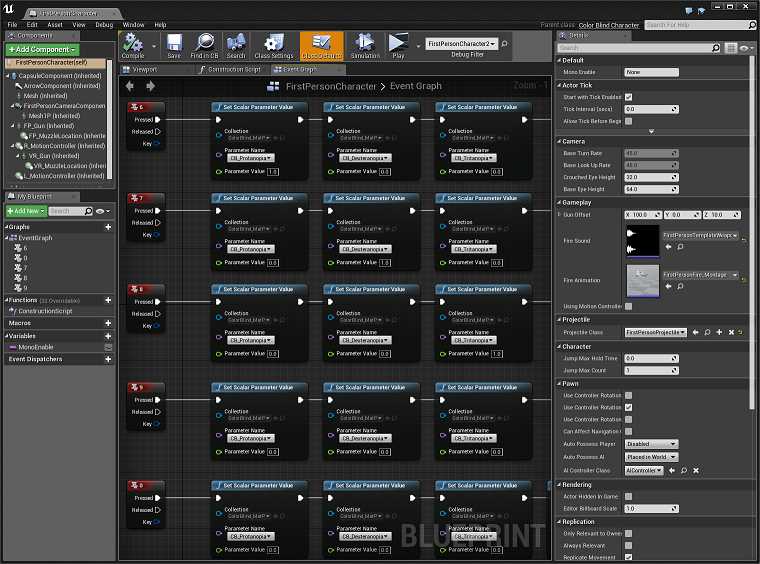Use selected asset arrow for Fire Animation
Screen dimensions: 760x564
coord(668,286)
